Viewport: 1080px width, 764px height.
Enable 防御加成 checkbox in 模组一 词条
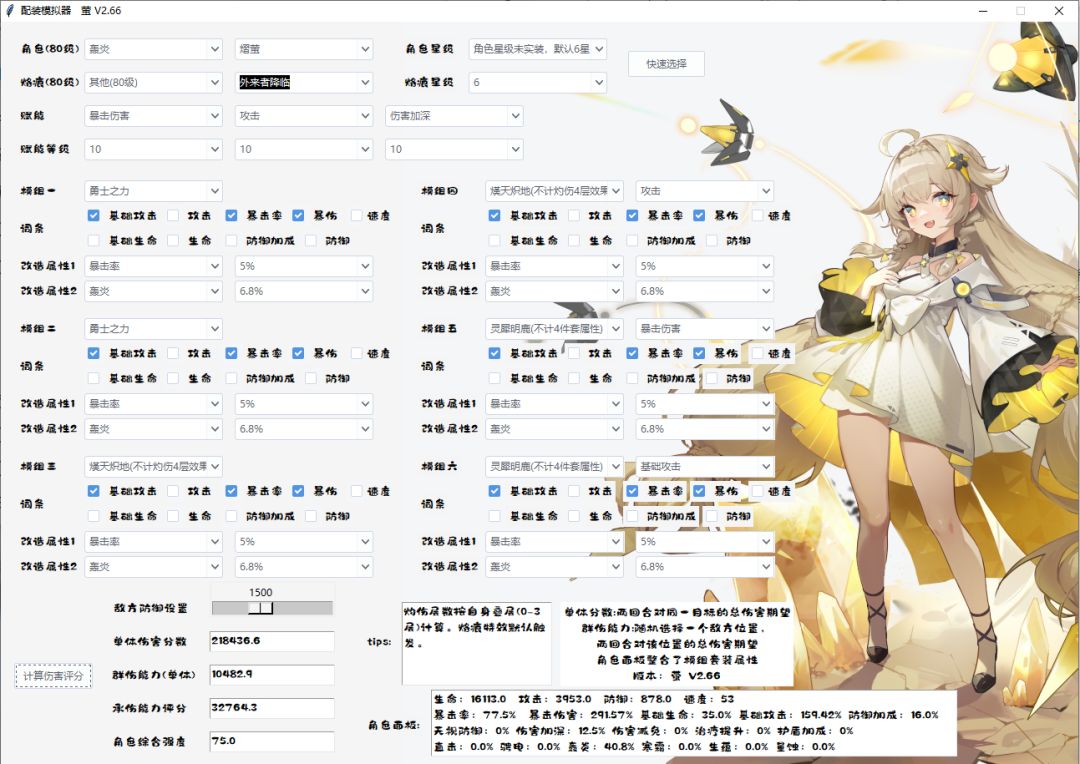pos(231,240)
